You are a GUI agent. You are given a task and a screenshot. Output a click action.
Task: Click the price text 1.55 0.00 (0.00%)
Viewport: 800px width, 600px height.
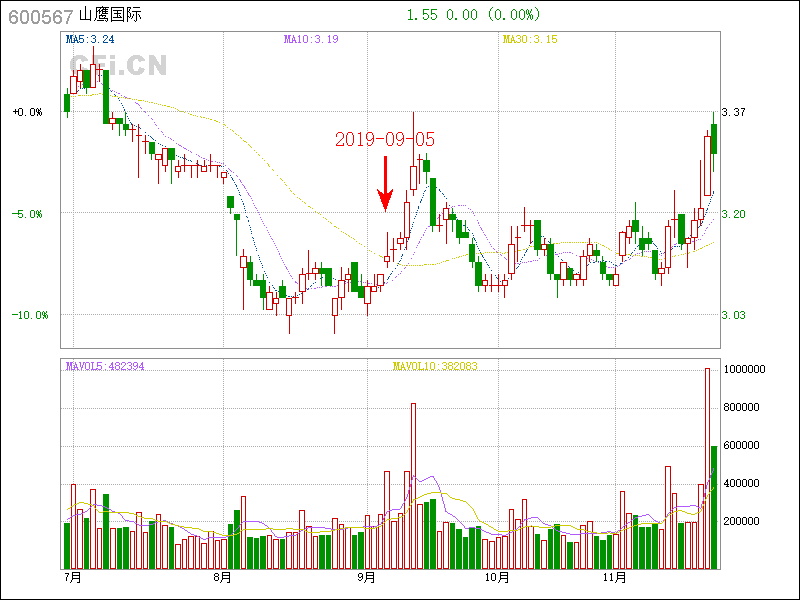[473, 15]
